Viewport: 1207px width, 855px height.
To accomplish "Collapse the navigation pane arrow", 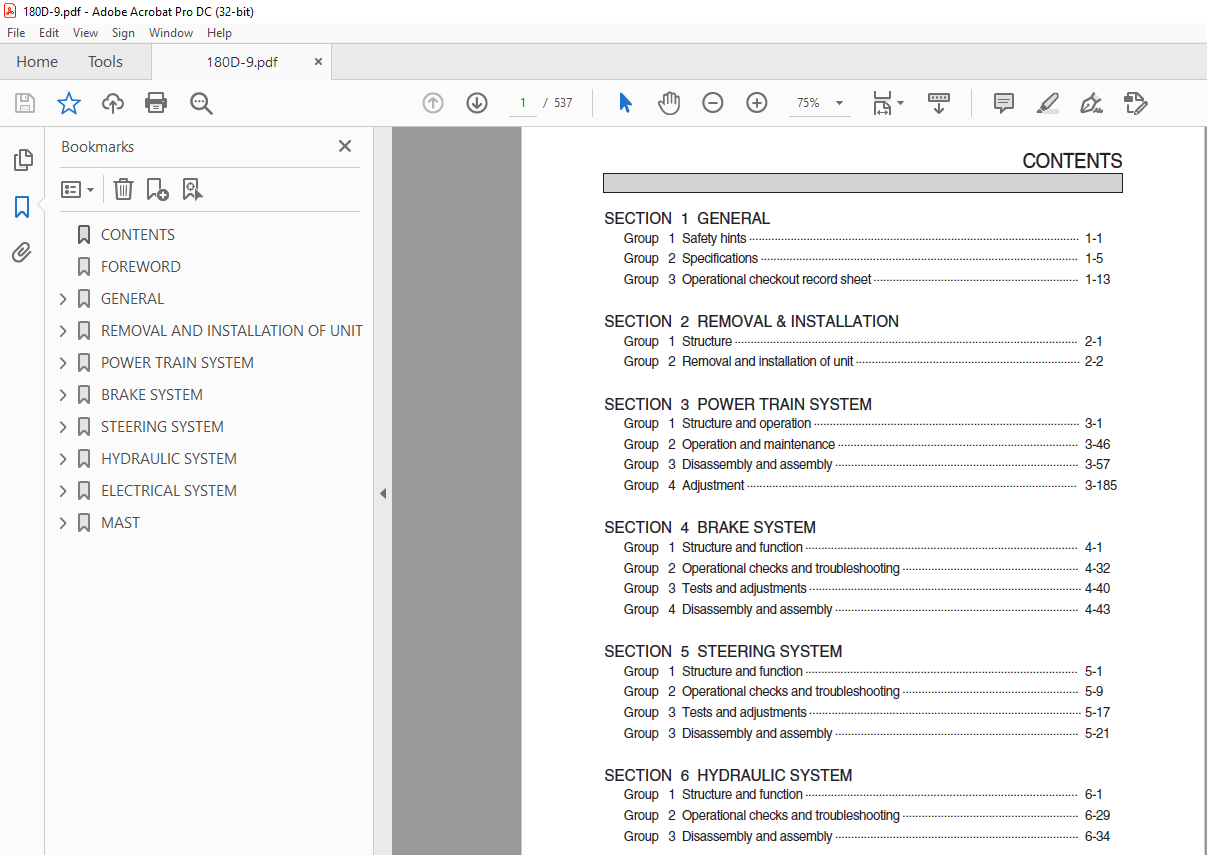I will point(382,493).
